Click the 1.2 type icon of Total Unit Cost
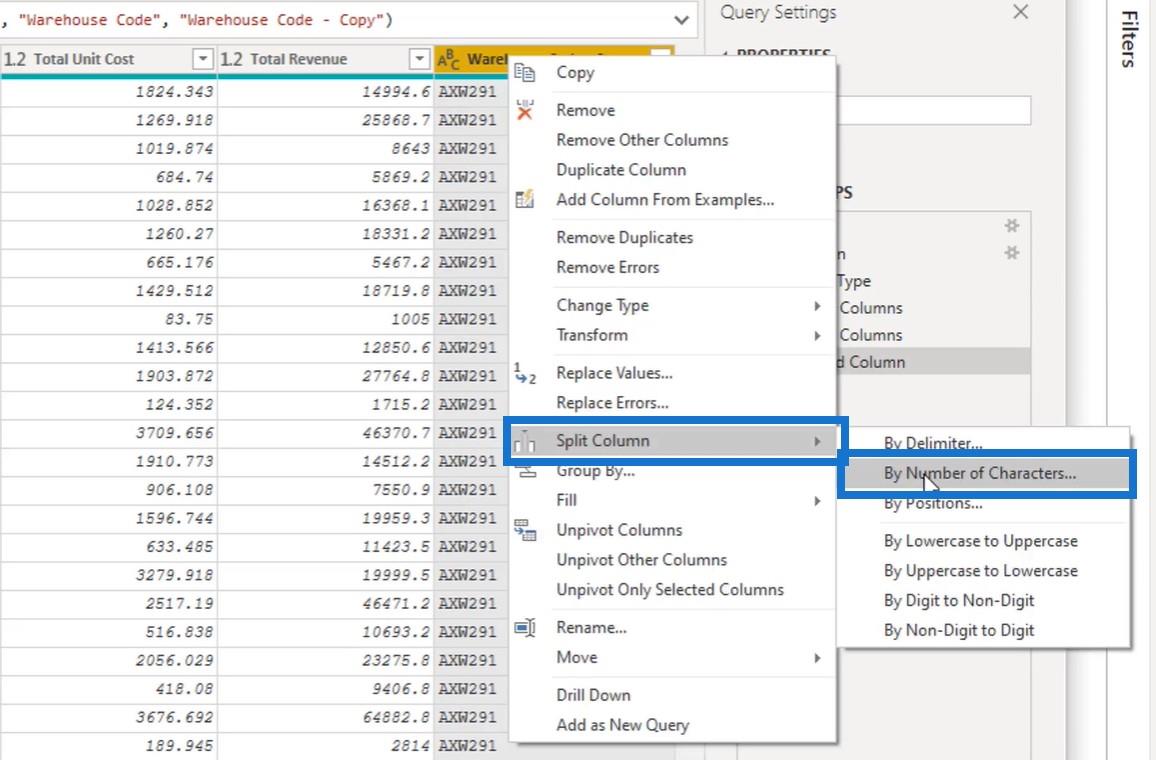 click(15, 59)
